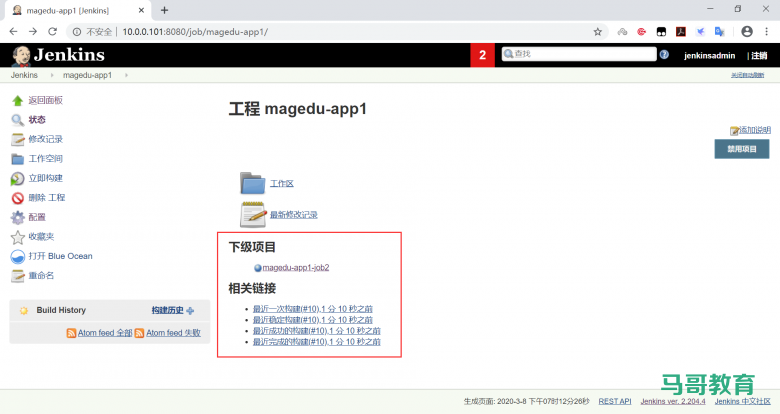Open the Chrome profile avatar icon
Viewport: 780px width, 414px height.
(x=747, y=31)
